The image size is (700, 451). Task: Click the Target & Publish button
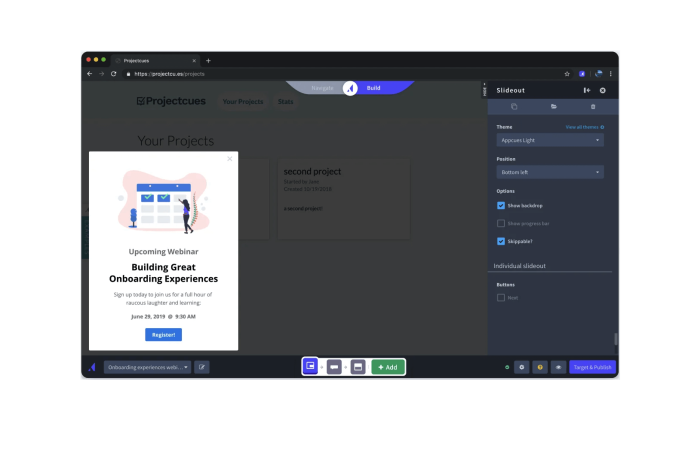coord(592,367)
